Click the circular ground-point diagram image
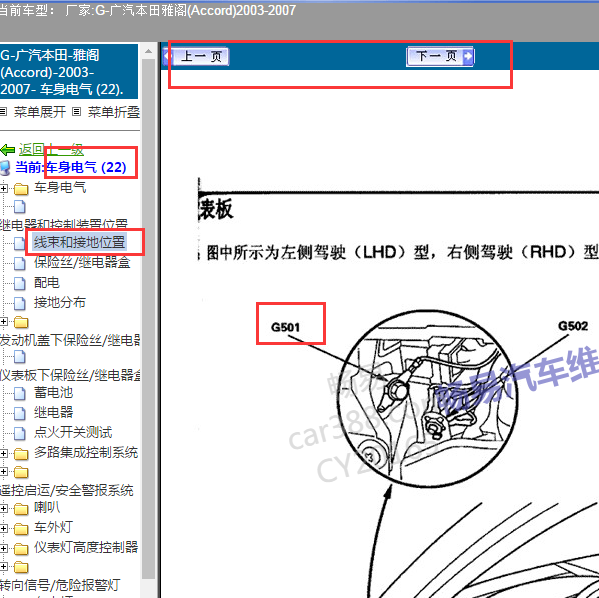The height and width of the screenshot is (598, 599). (428, 398)
